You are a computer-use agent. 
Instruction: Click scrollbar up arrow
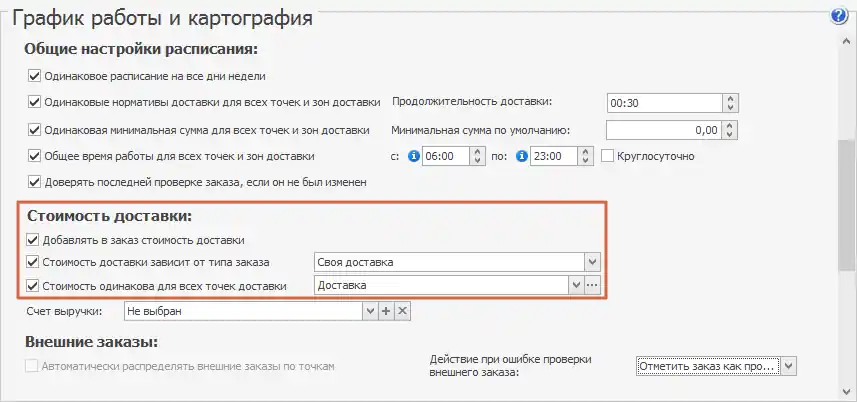click(846, 42)
